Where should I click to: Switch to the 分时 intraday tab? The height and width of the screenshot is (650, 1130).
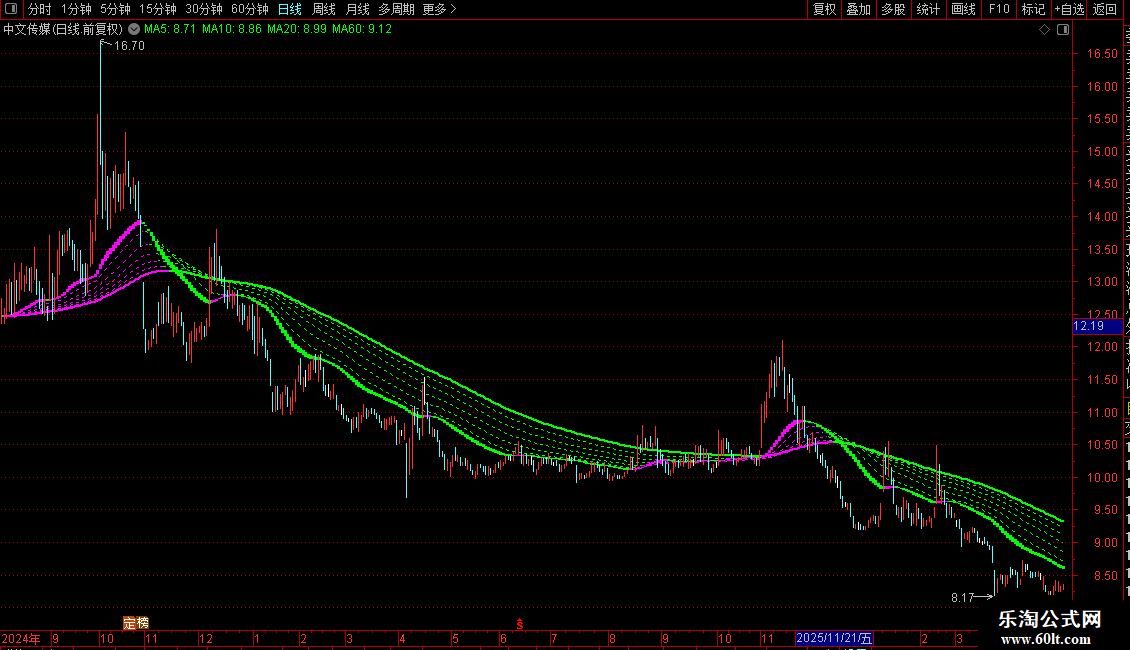[x=40, y=9]
